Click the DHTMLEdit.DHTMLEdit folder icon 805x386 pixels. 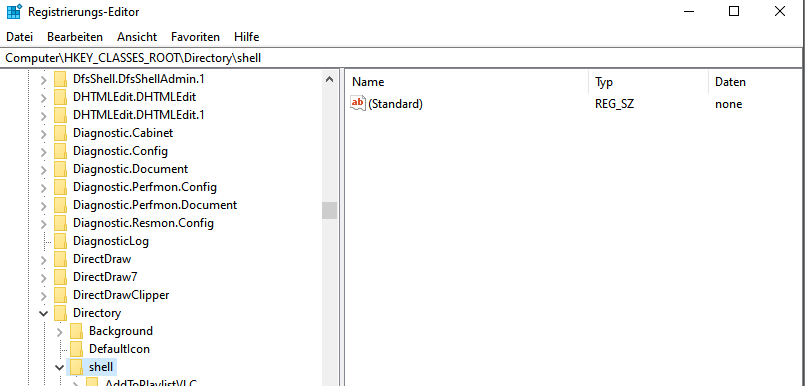pos(61,97)
